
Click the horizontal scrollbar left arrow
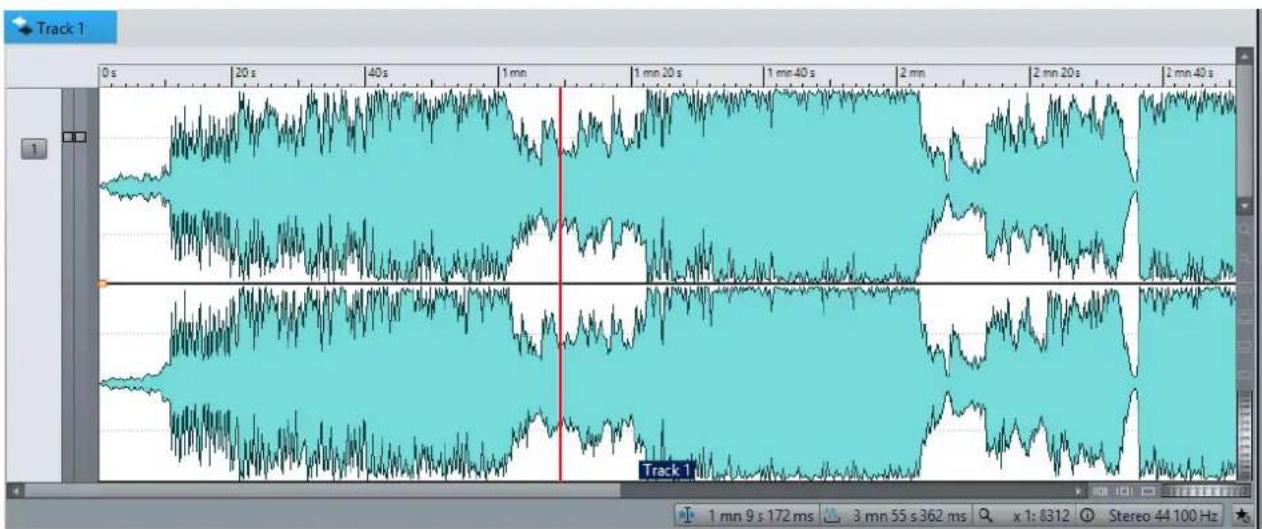tap(13, 491)
